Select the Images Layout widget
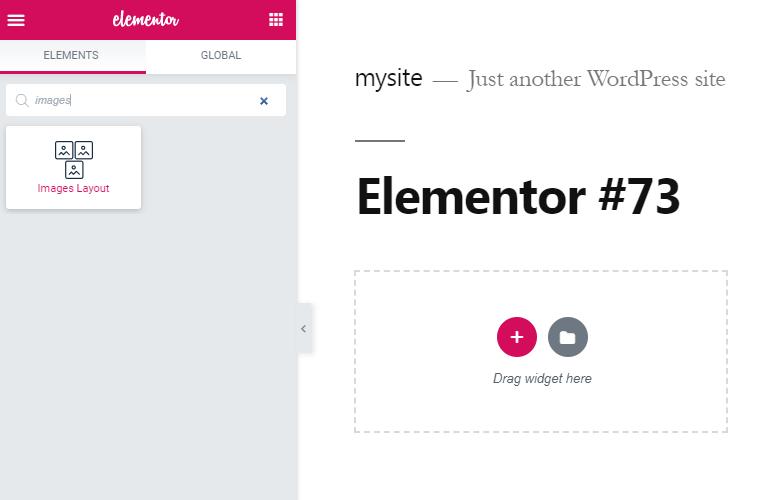The height and width of the screenshot is (500, 768). [x=73, y=167]
